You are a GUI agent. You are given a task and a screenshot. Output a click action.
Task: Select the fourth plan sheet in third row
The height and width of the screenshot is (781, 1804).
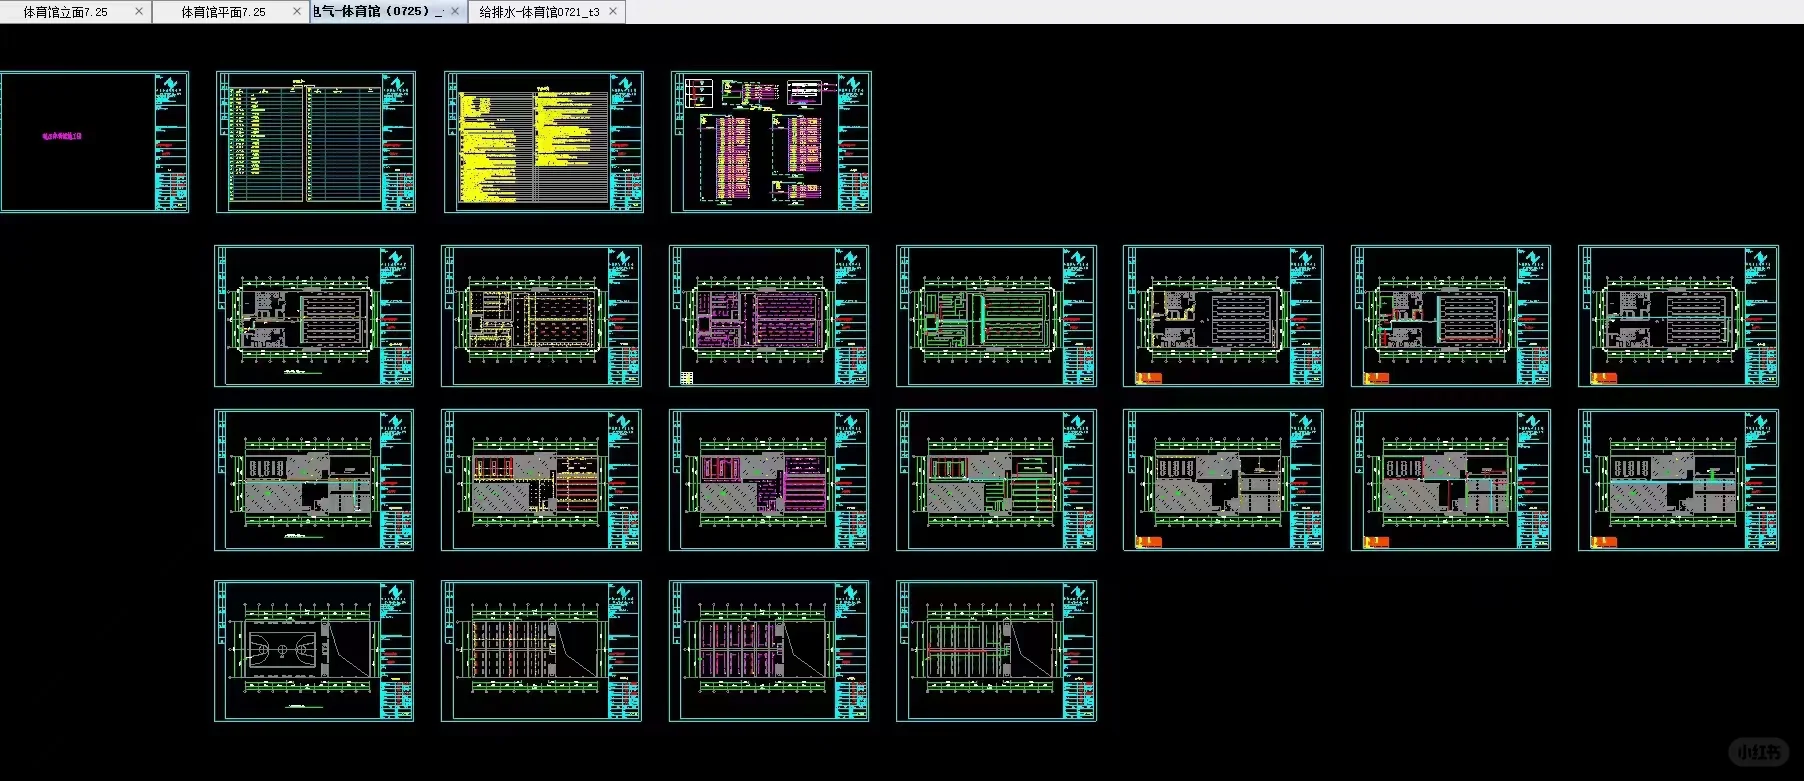996,480
